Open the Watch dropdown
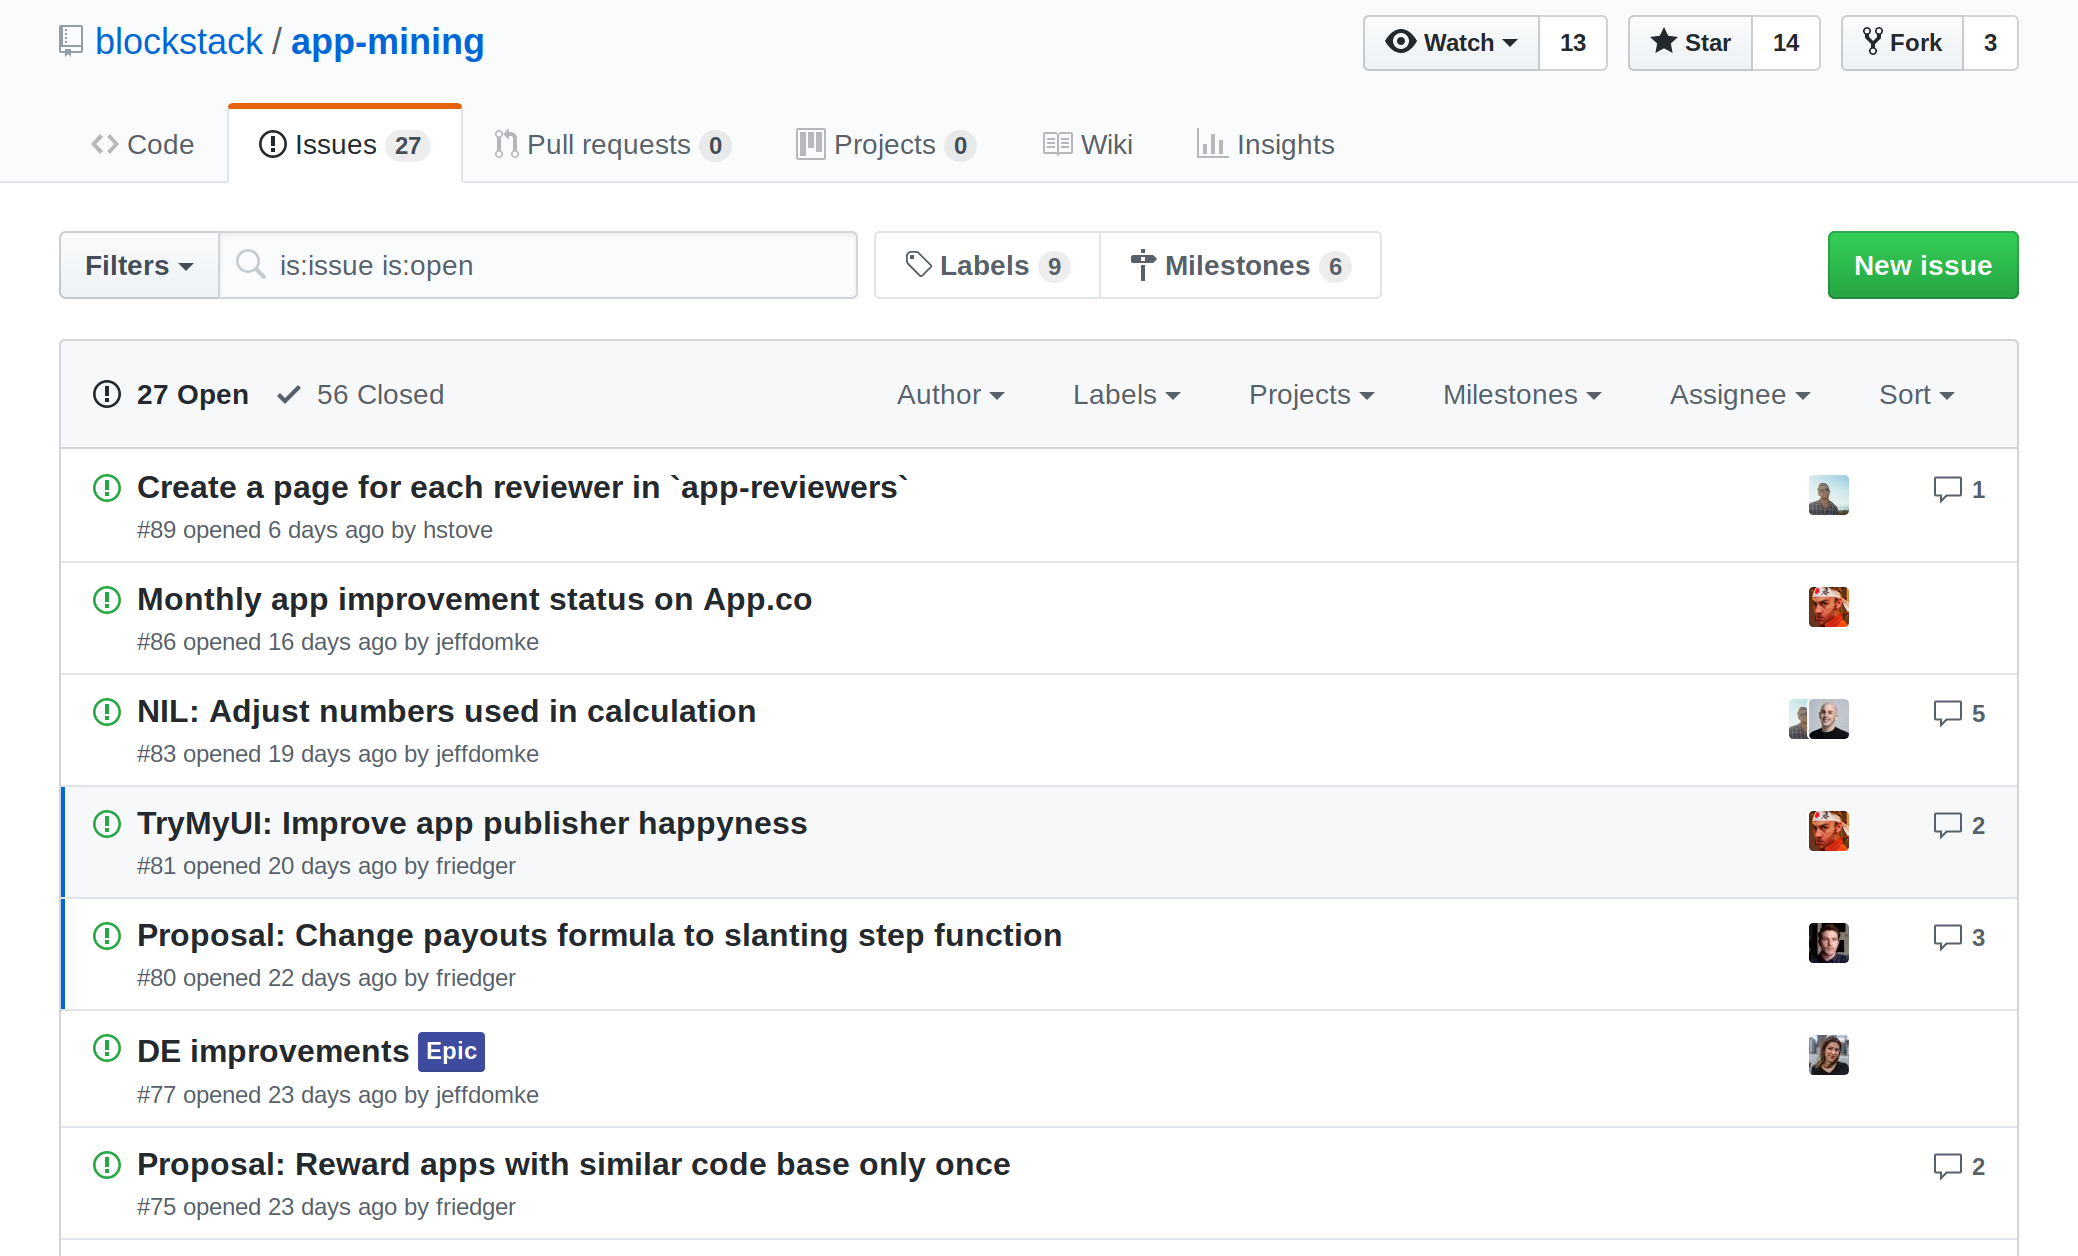Viewport: 2078px width, 1256px height. (1451, 43)
